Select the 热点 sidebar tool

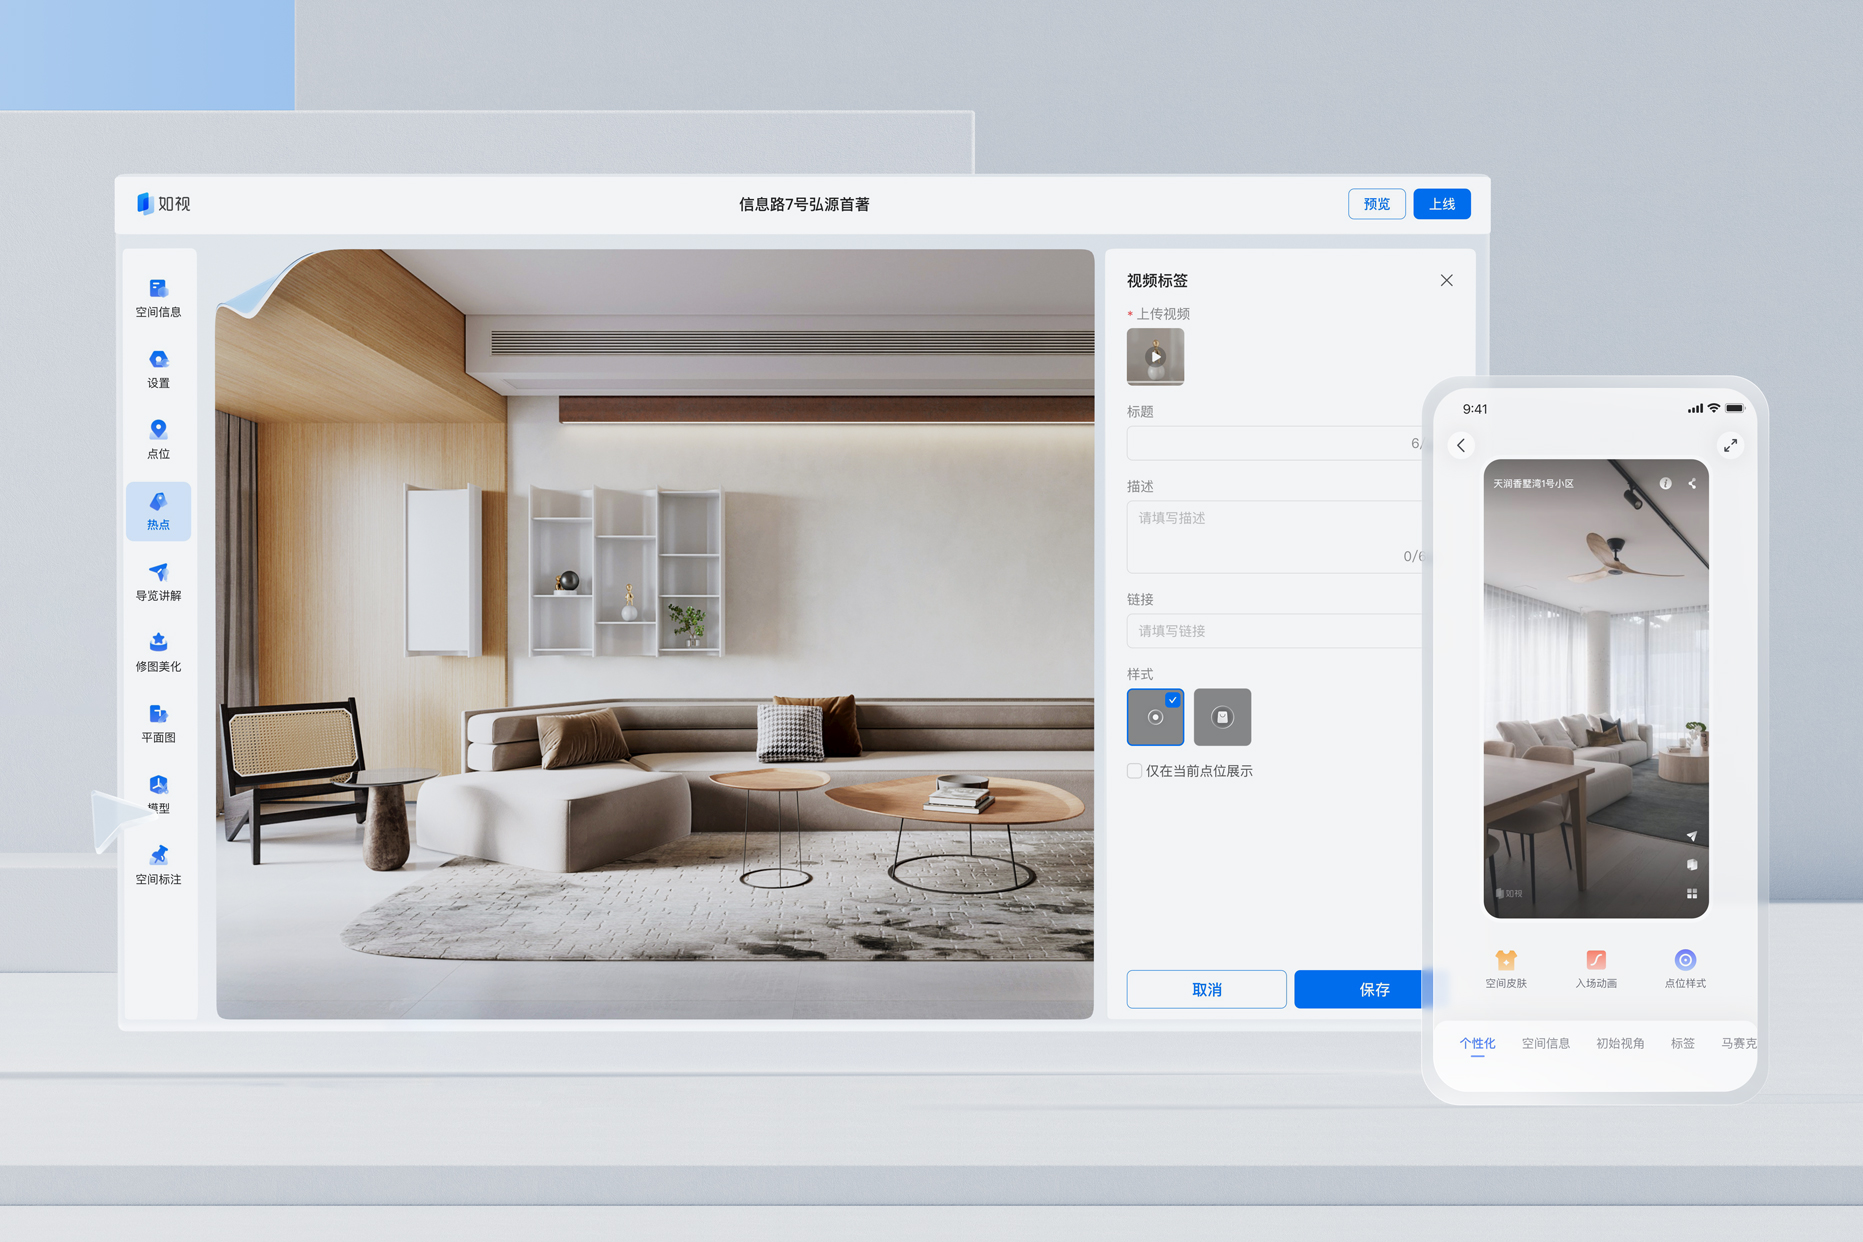click(158, 511)
